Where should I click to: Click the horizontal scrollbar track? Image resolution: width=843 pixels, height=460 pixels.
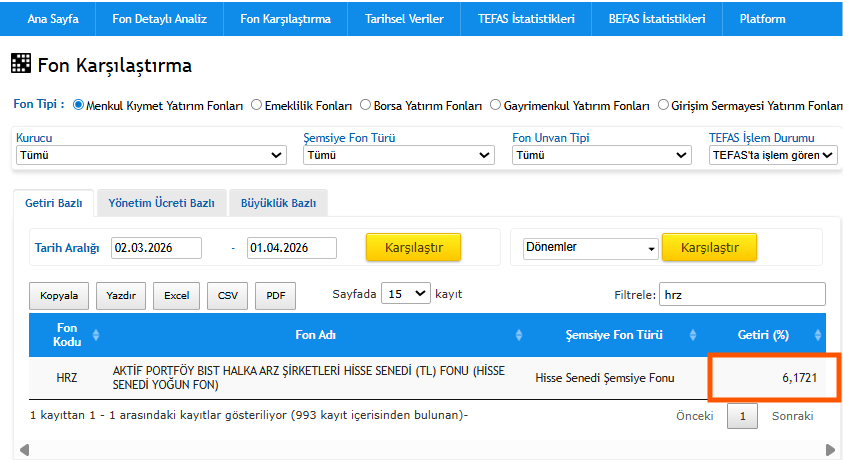(x=427, y=449)
